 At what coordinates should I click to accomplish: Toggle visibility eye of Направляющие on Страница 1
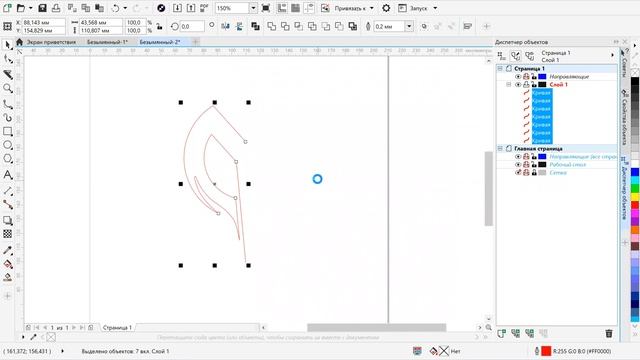tap(518, 76)
